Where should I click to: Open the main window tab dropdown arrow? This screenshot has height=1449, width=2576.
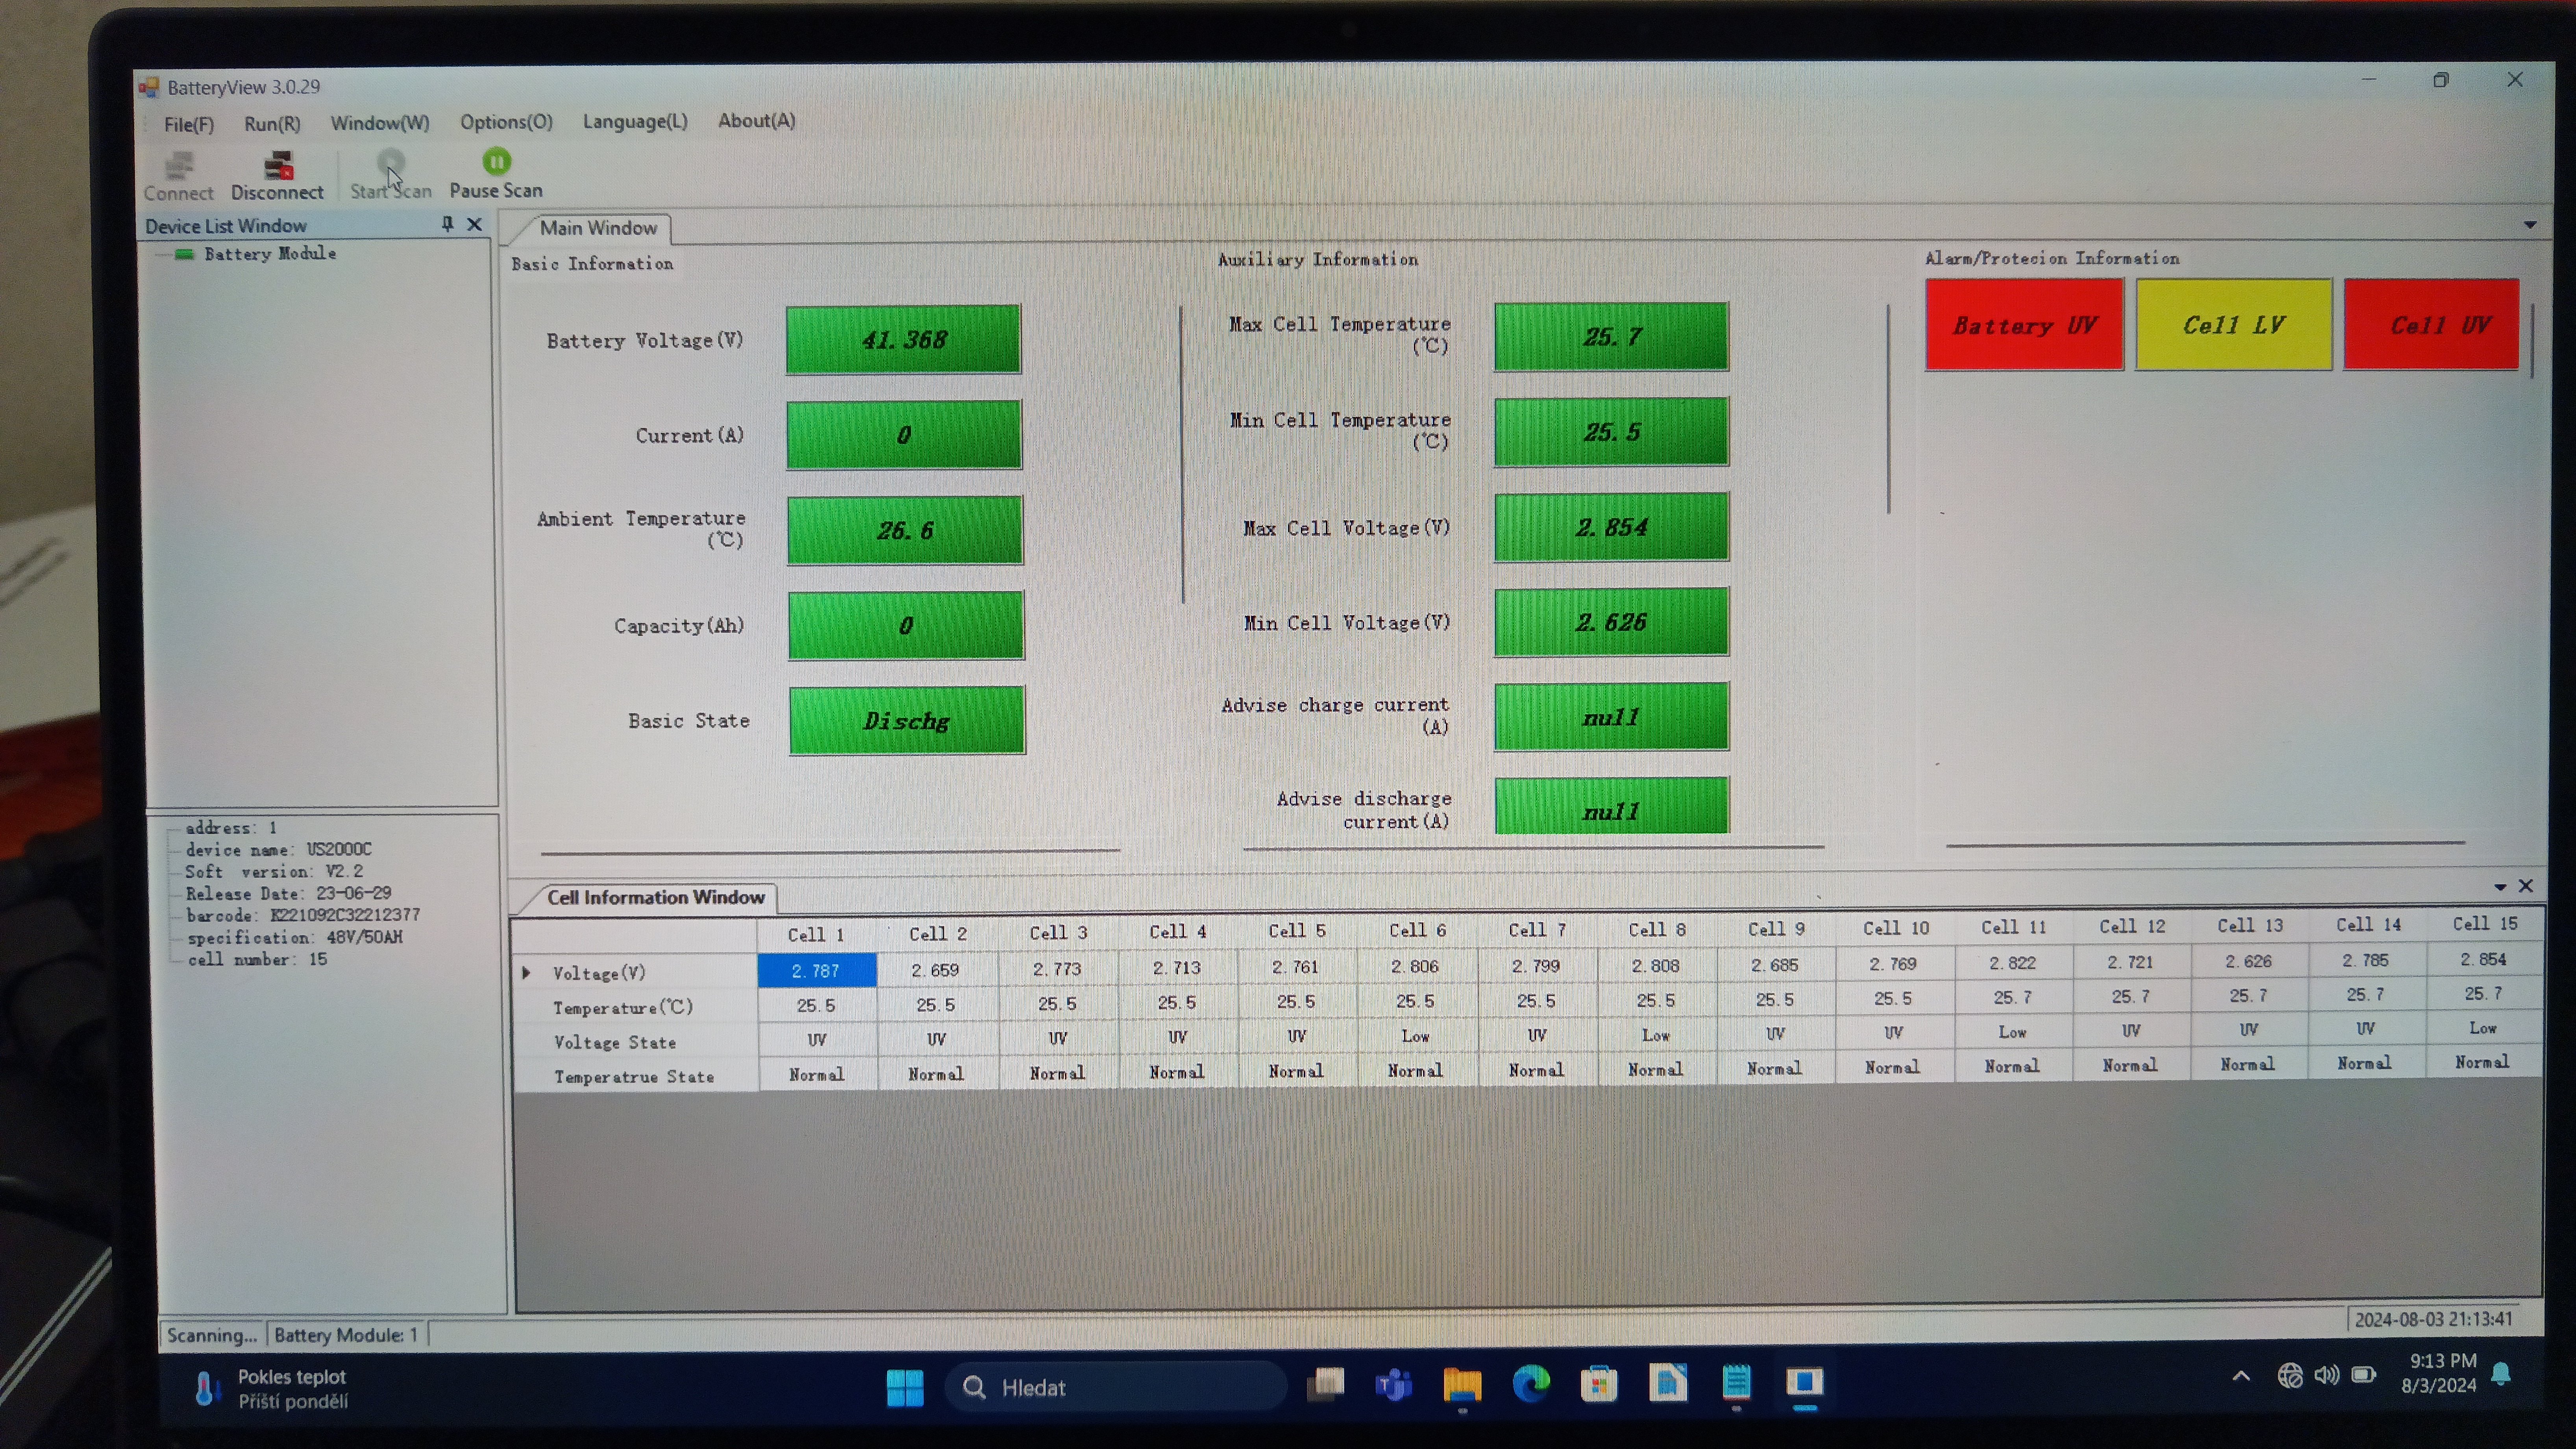[x=2529, y=225]
